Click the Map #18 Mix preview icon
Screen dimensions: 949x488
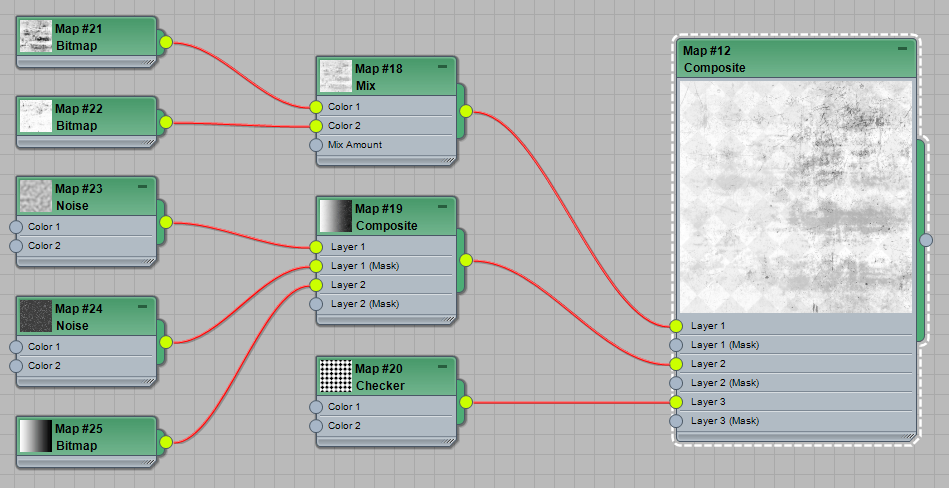[x=335, y=77]
